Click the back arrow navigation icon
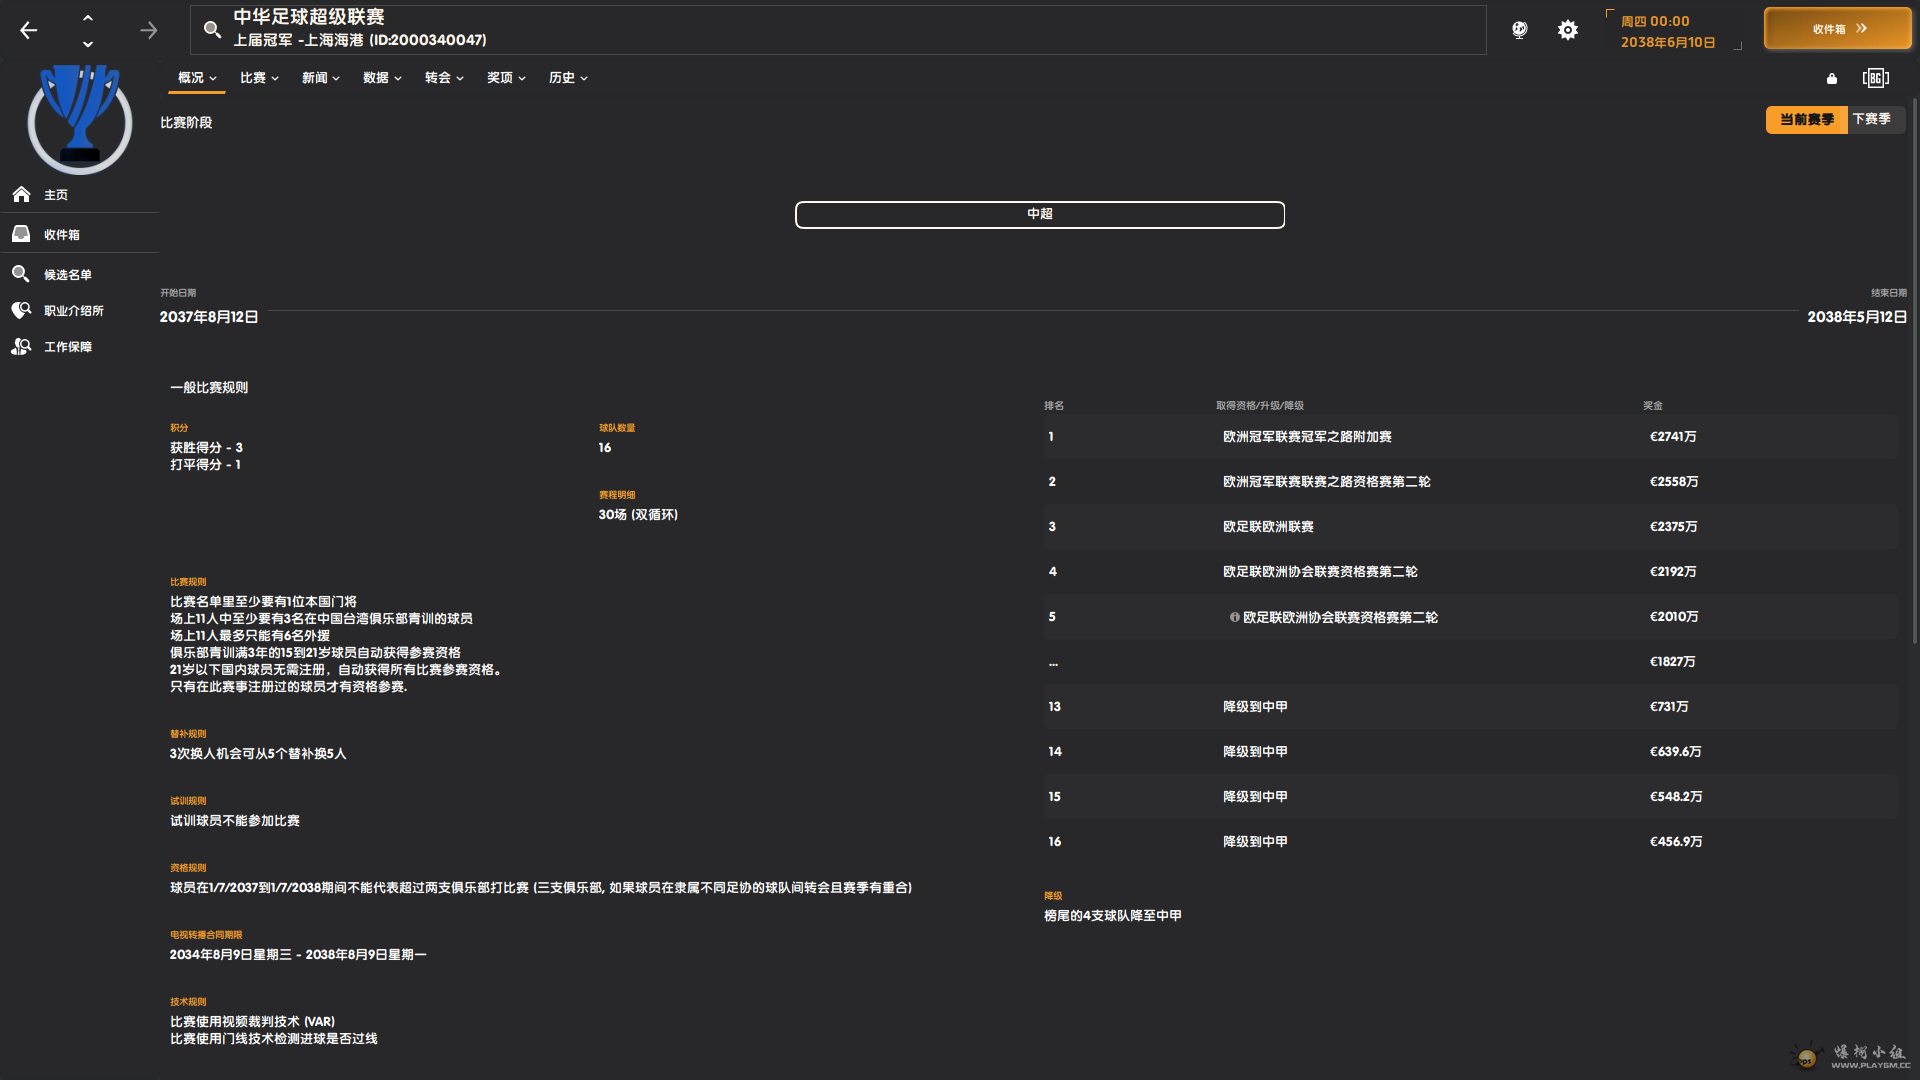This screenshot has width=1920, height=1080. (x=29, y=30)
